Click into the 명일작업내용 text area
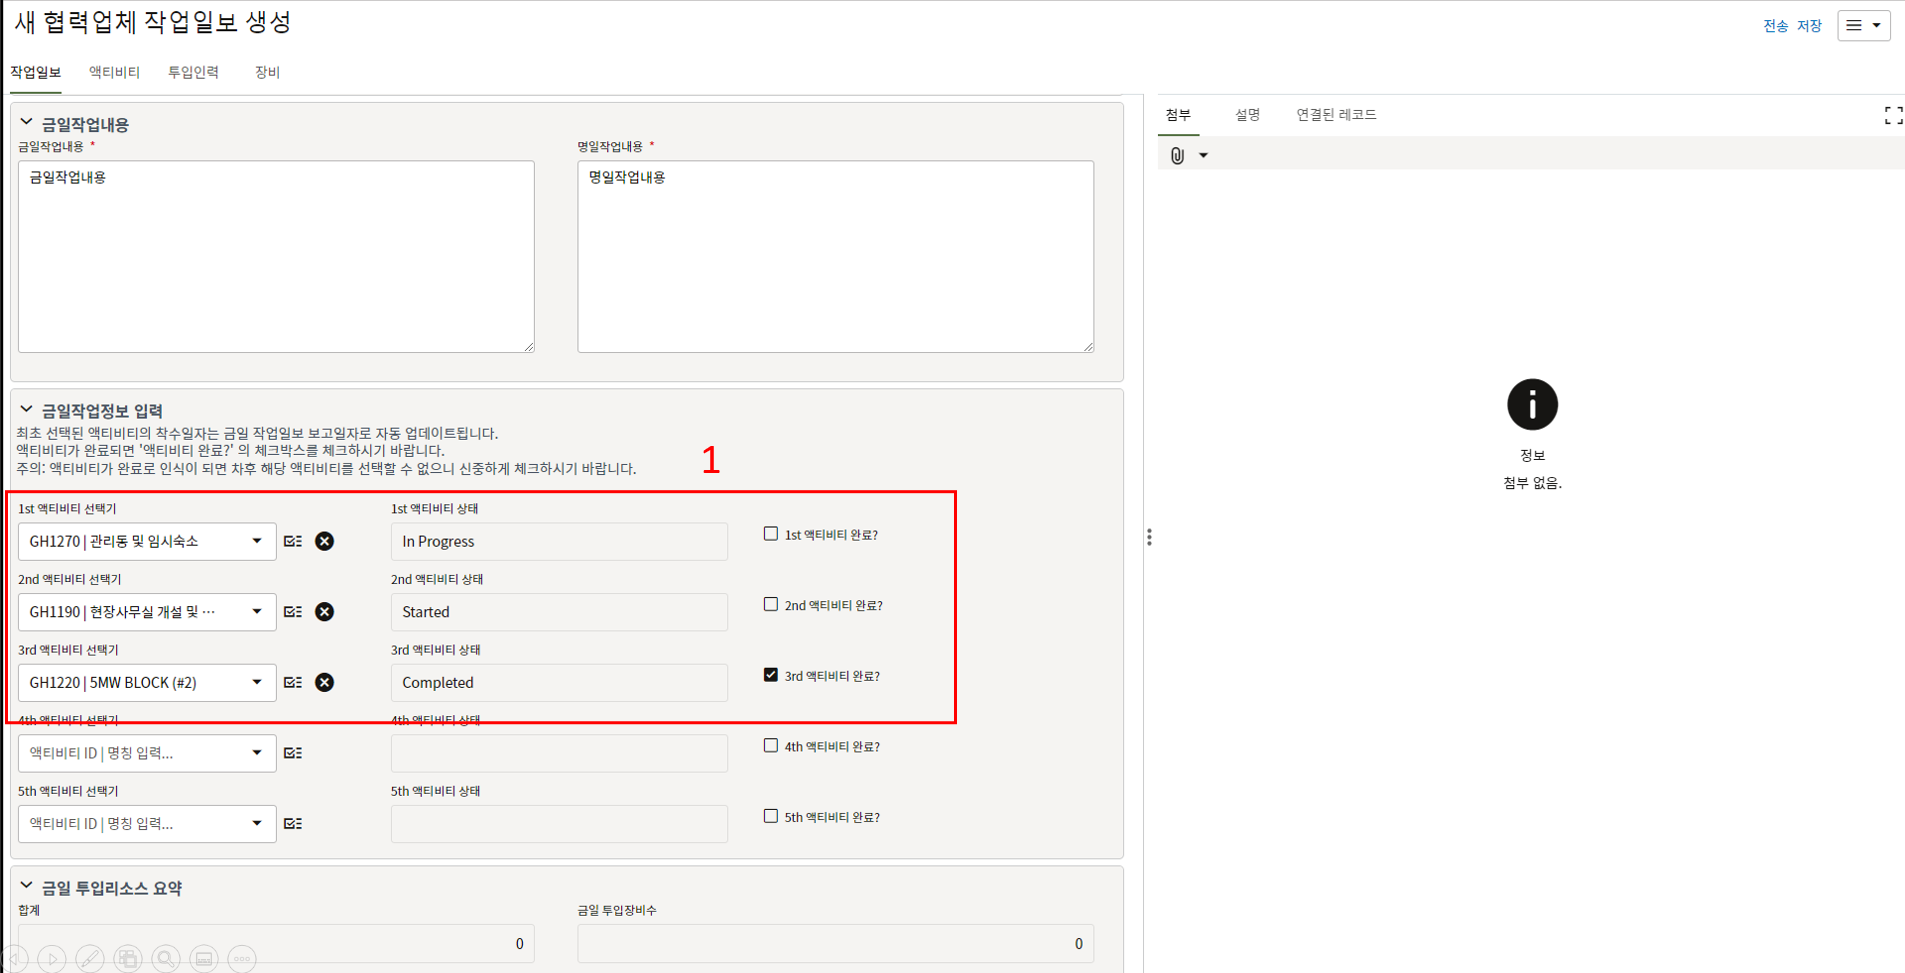The height and width of the screenshot is (973, 1905). pyautogui.click(x=835, y=257)
